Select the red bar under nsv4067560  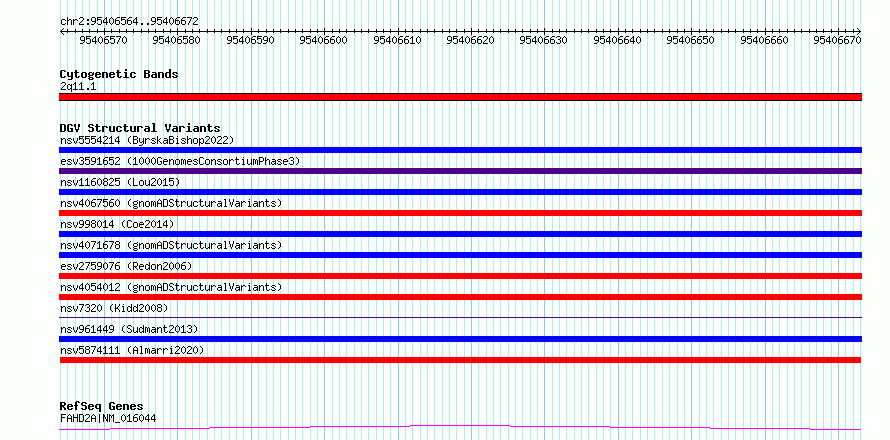click(460, 213)
